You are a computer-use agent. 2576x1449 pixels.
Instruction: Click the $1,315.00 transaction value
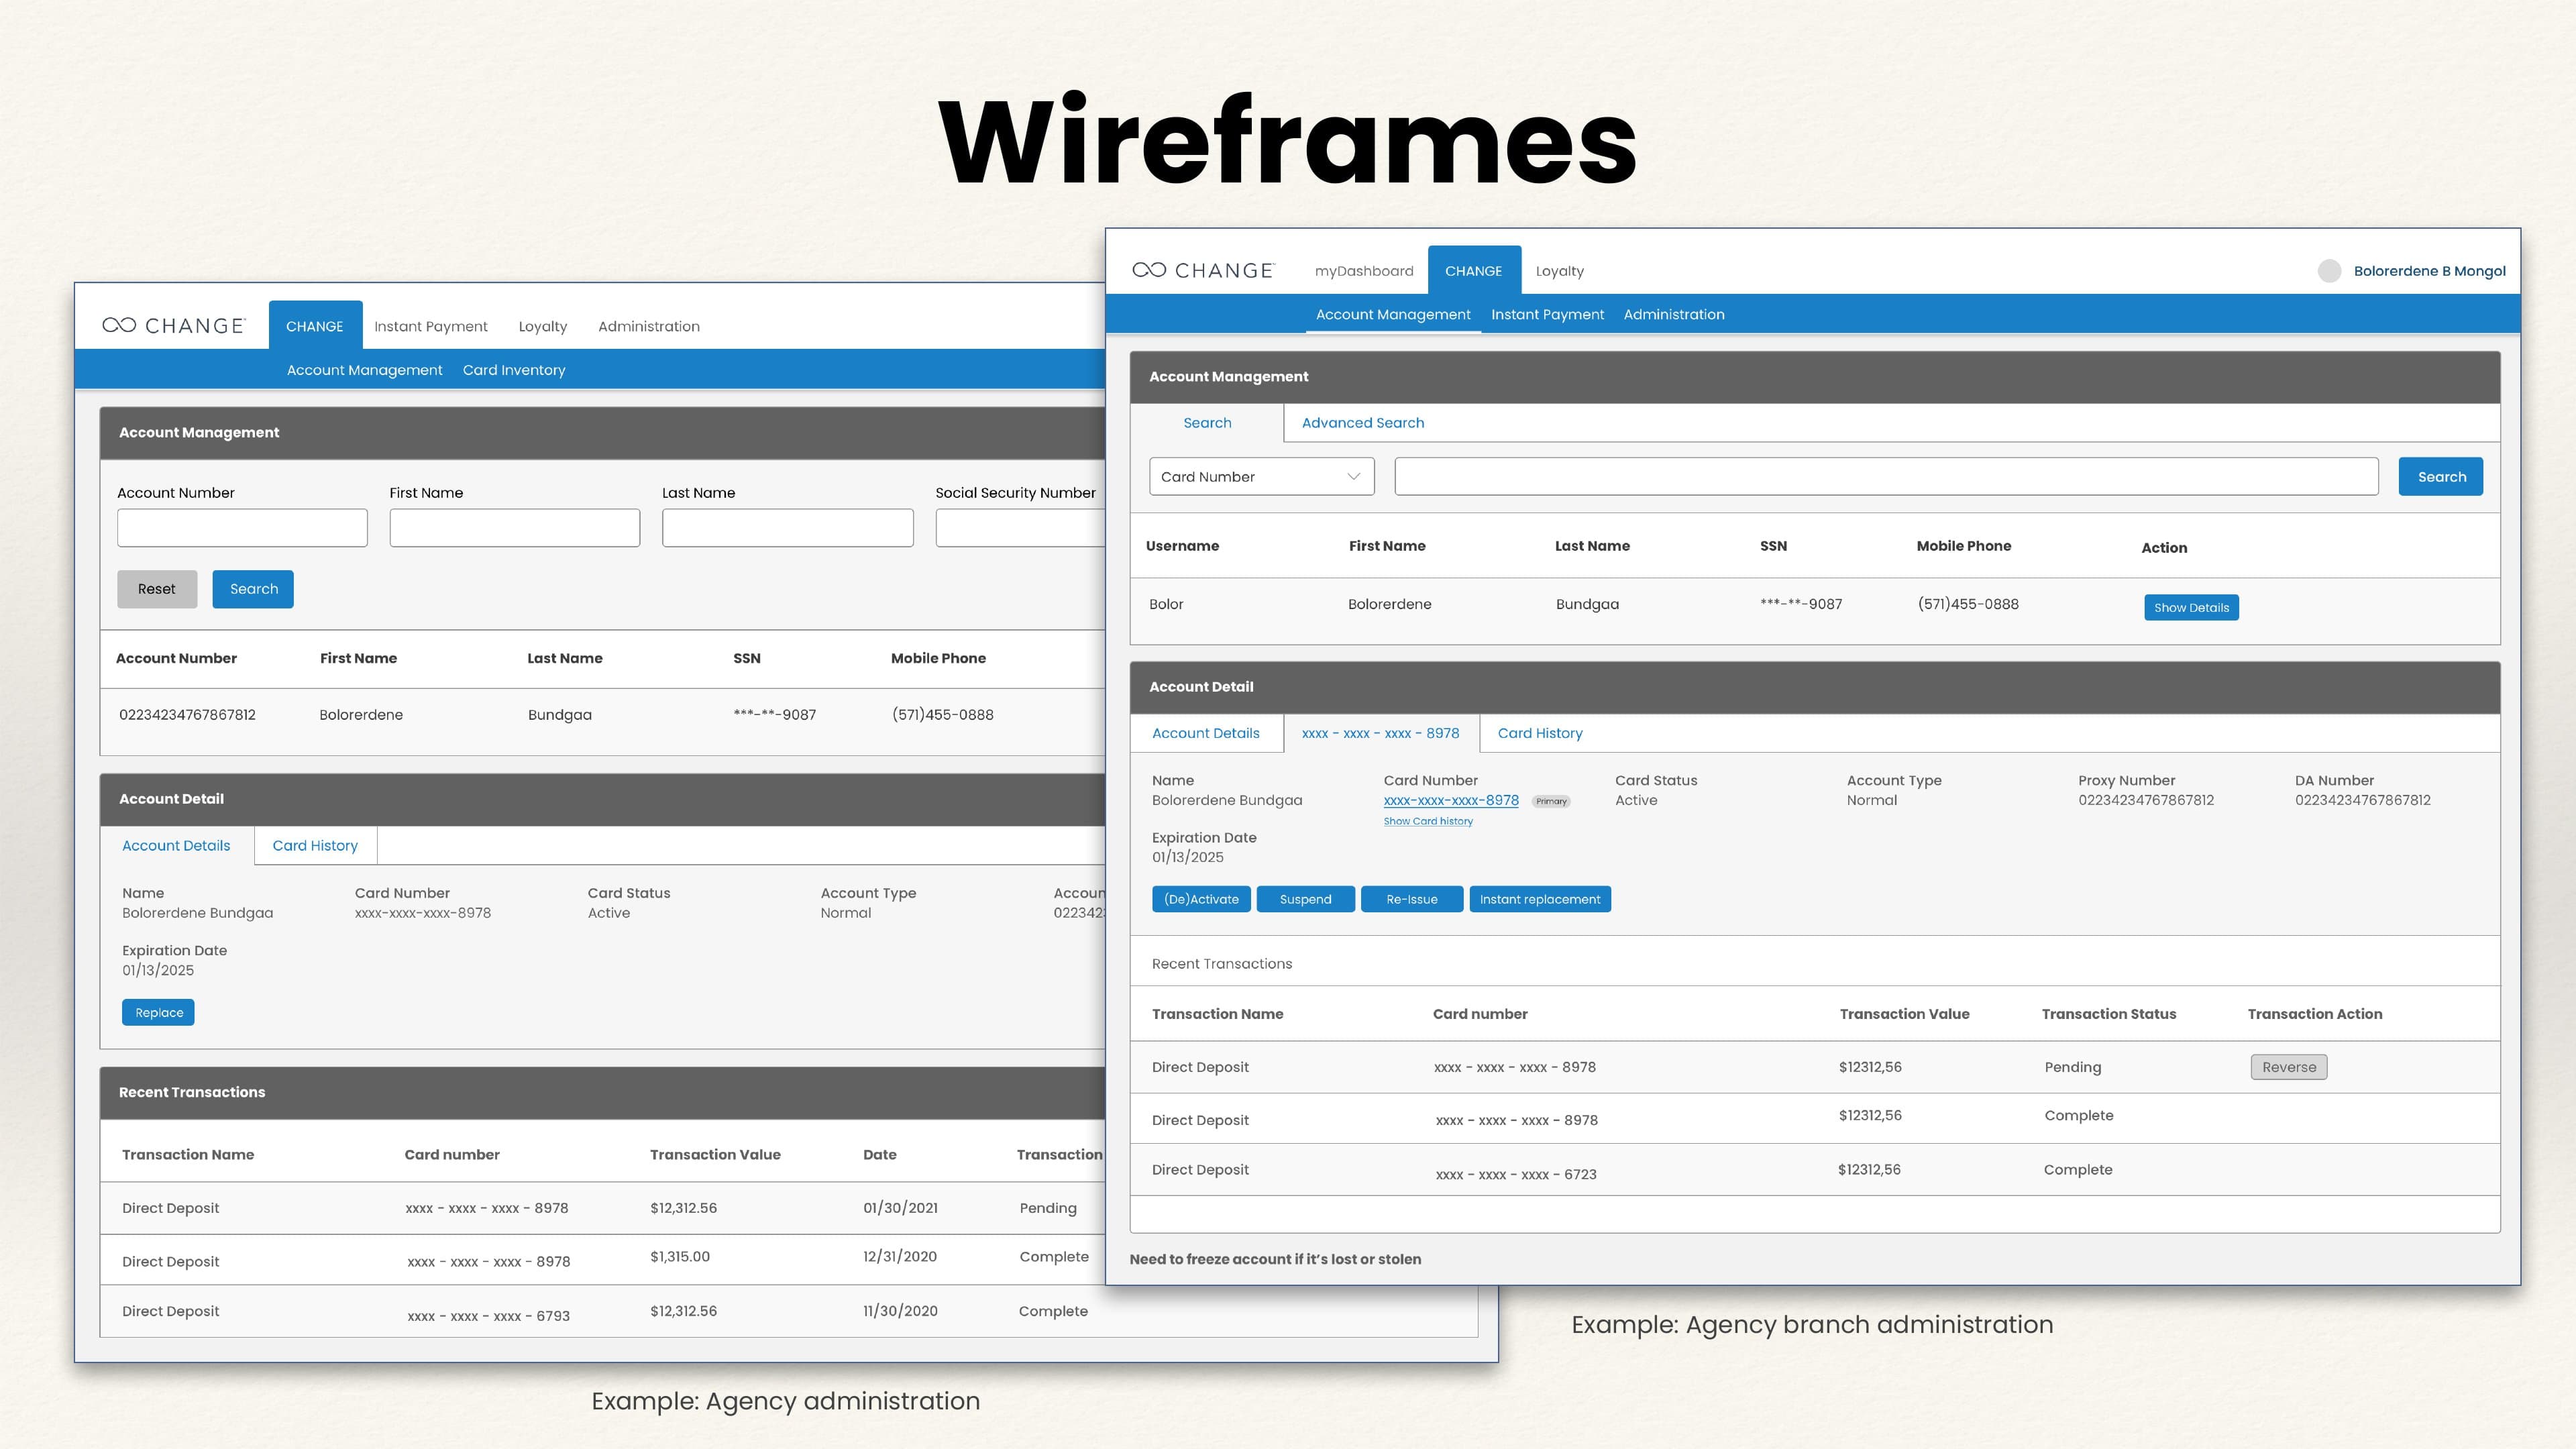click(680, 1257)
